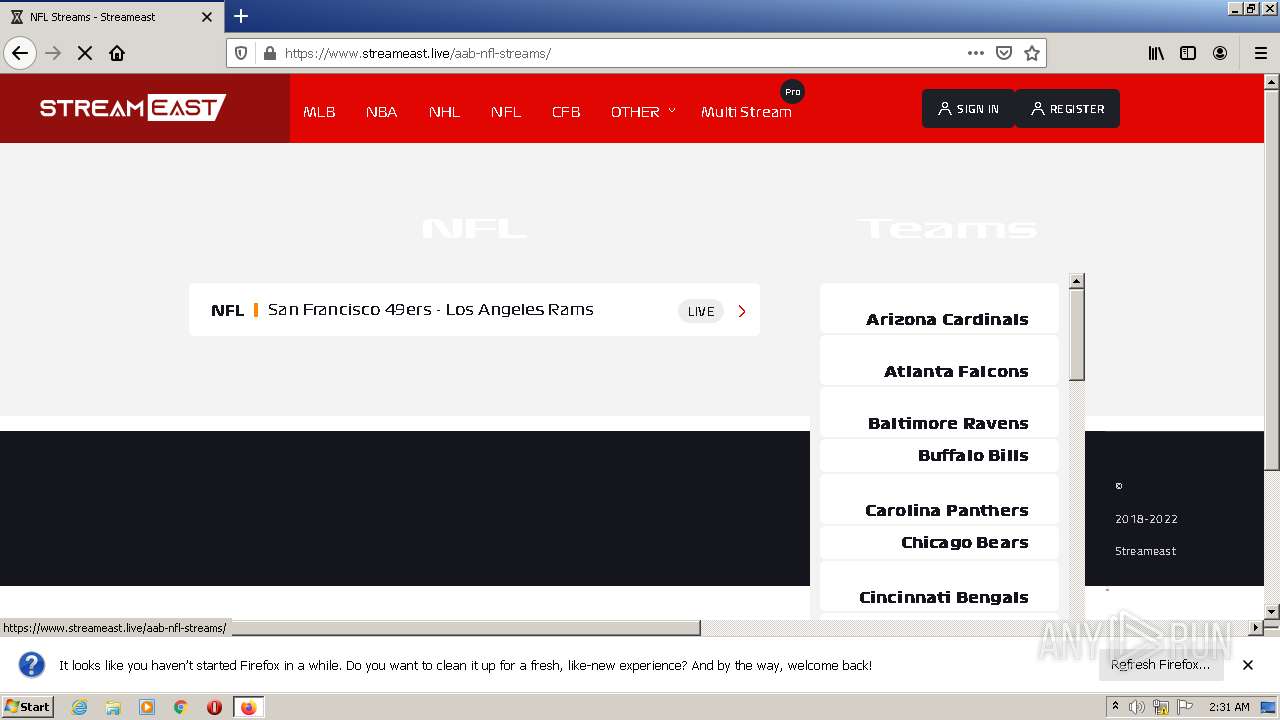Click the REGISTER button
Screen dimensions: 1280x720
(1067, 109)
